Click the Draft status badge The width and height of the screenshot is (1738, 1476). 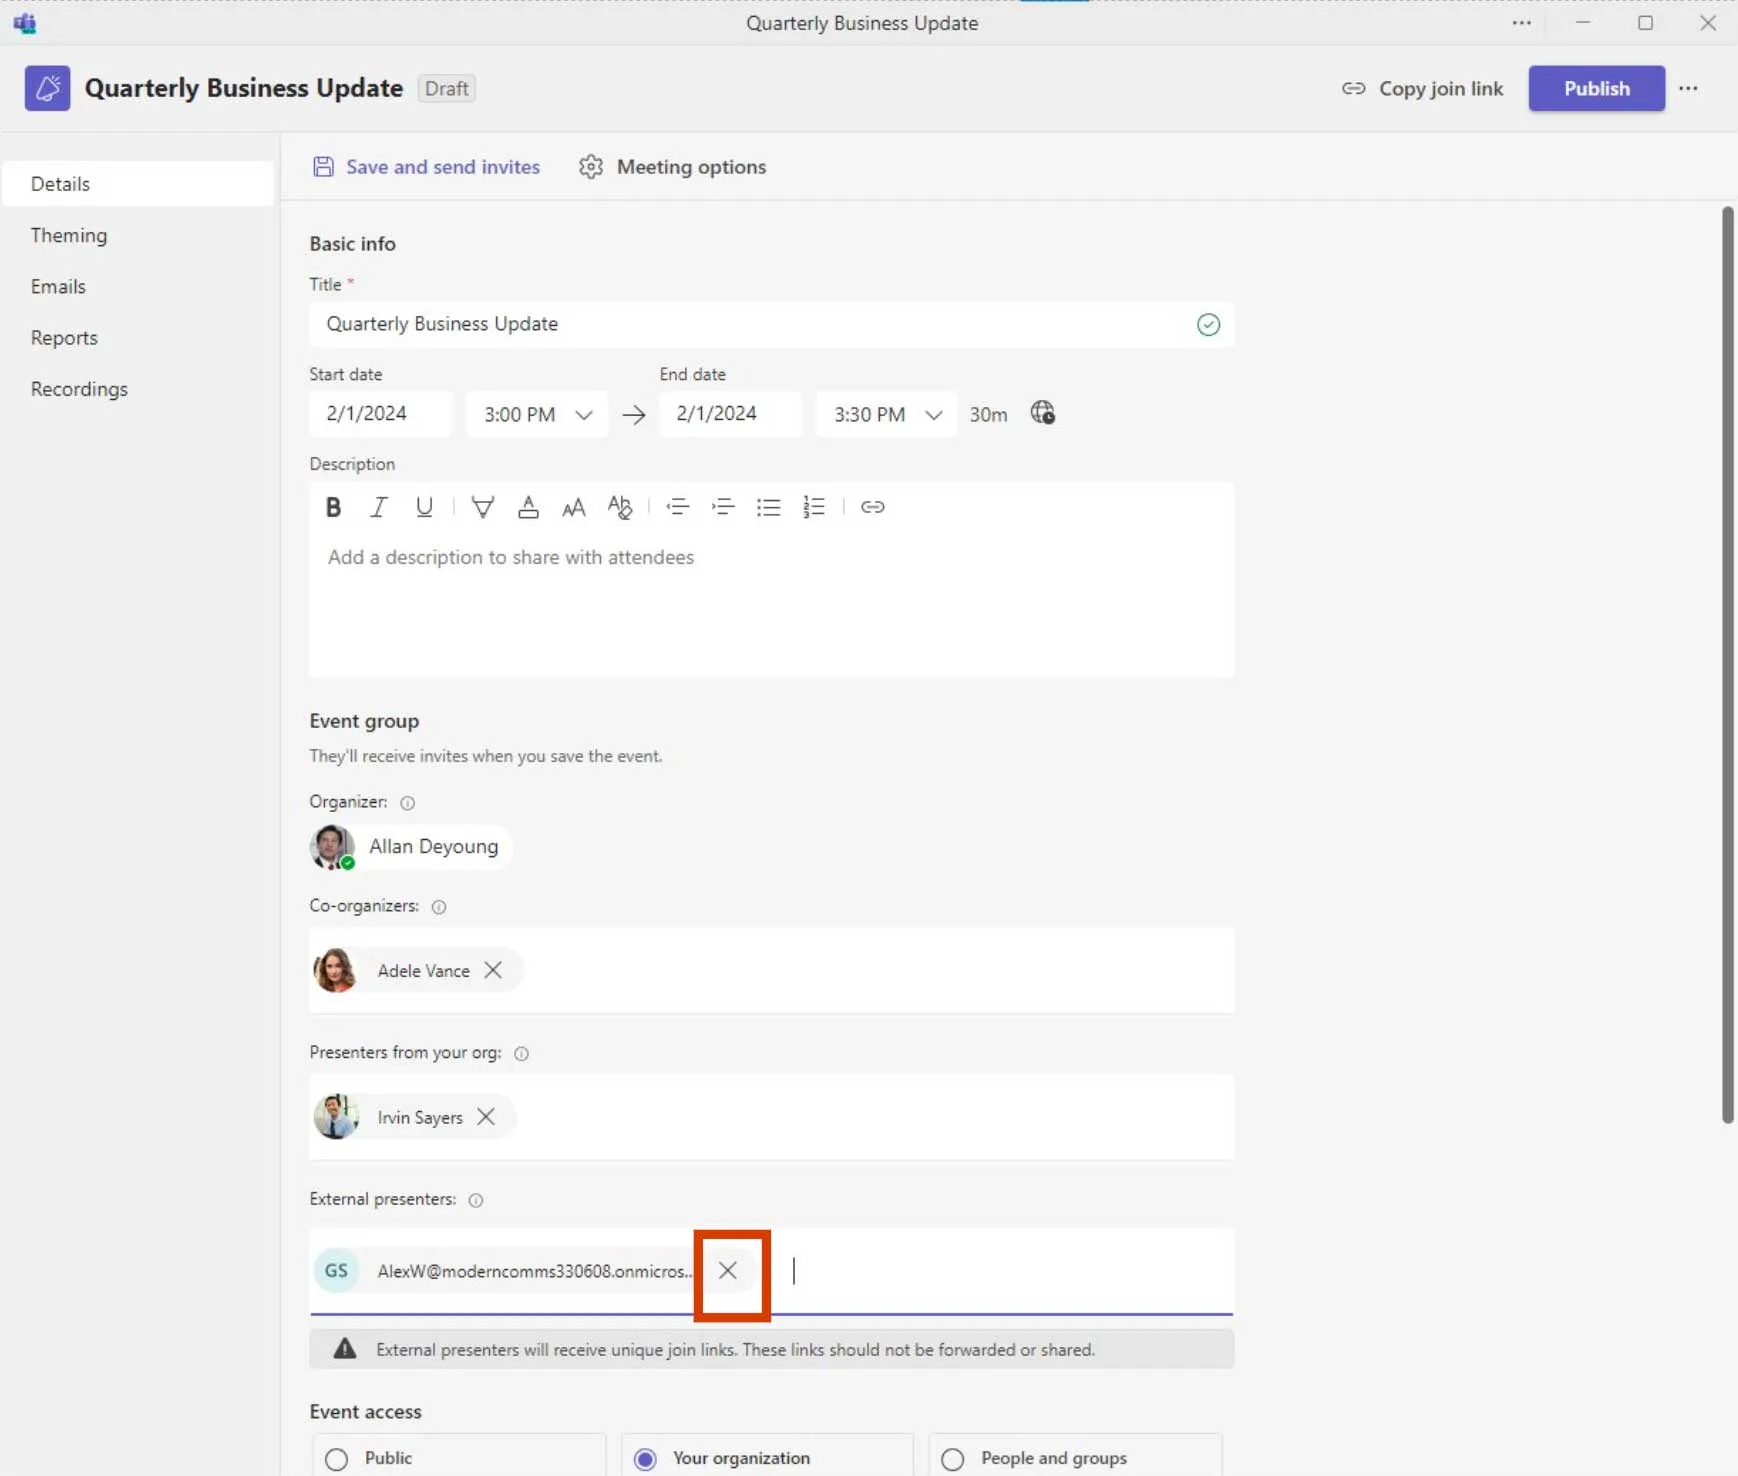click(x=446, y=88)
